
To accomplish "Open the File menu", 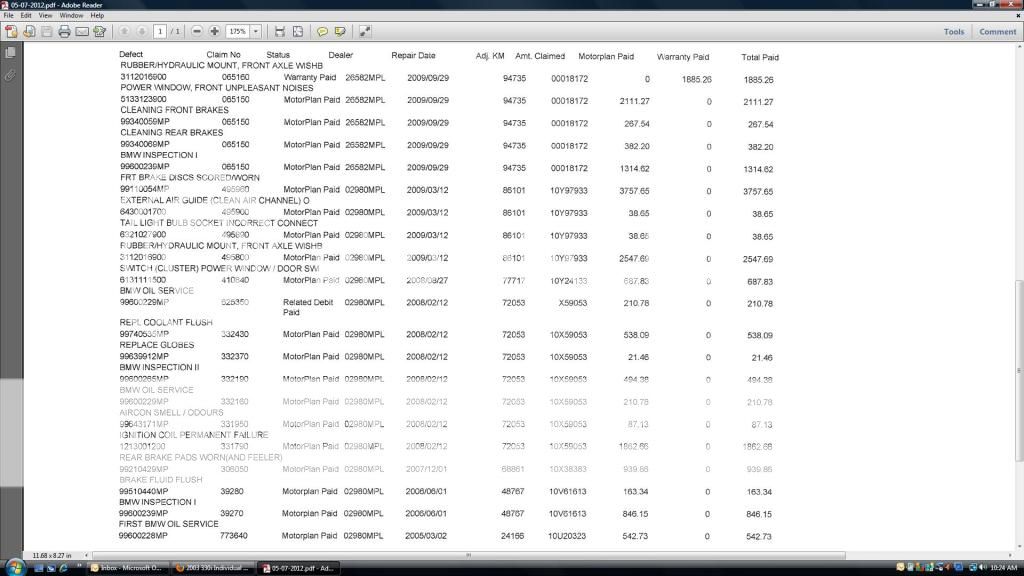I will click(9, 16).
